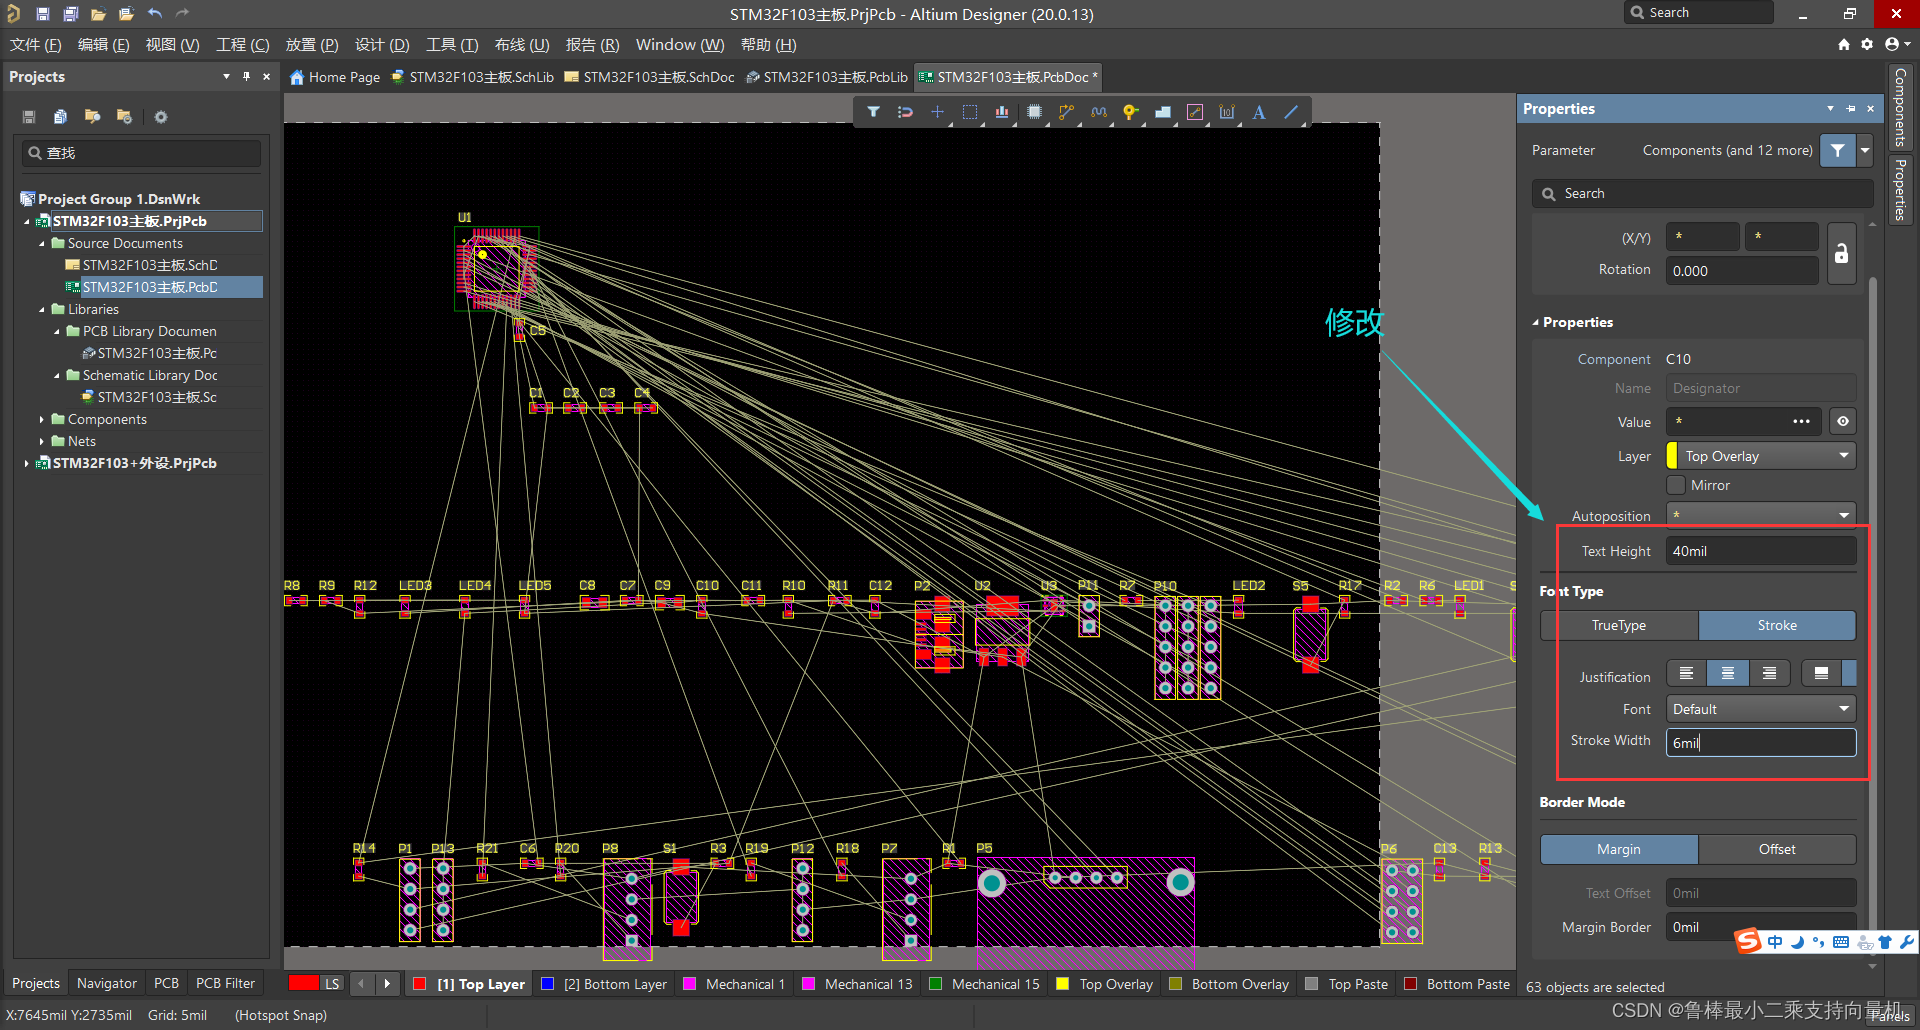Open the Font dropdown set to Default
Viewport: 1920px width, 1030px height.
[x=1761, y=709]
